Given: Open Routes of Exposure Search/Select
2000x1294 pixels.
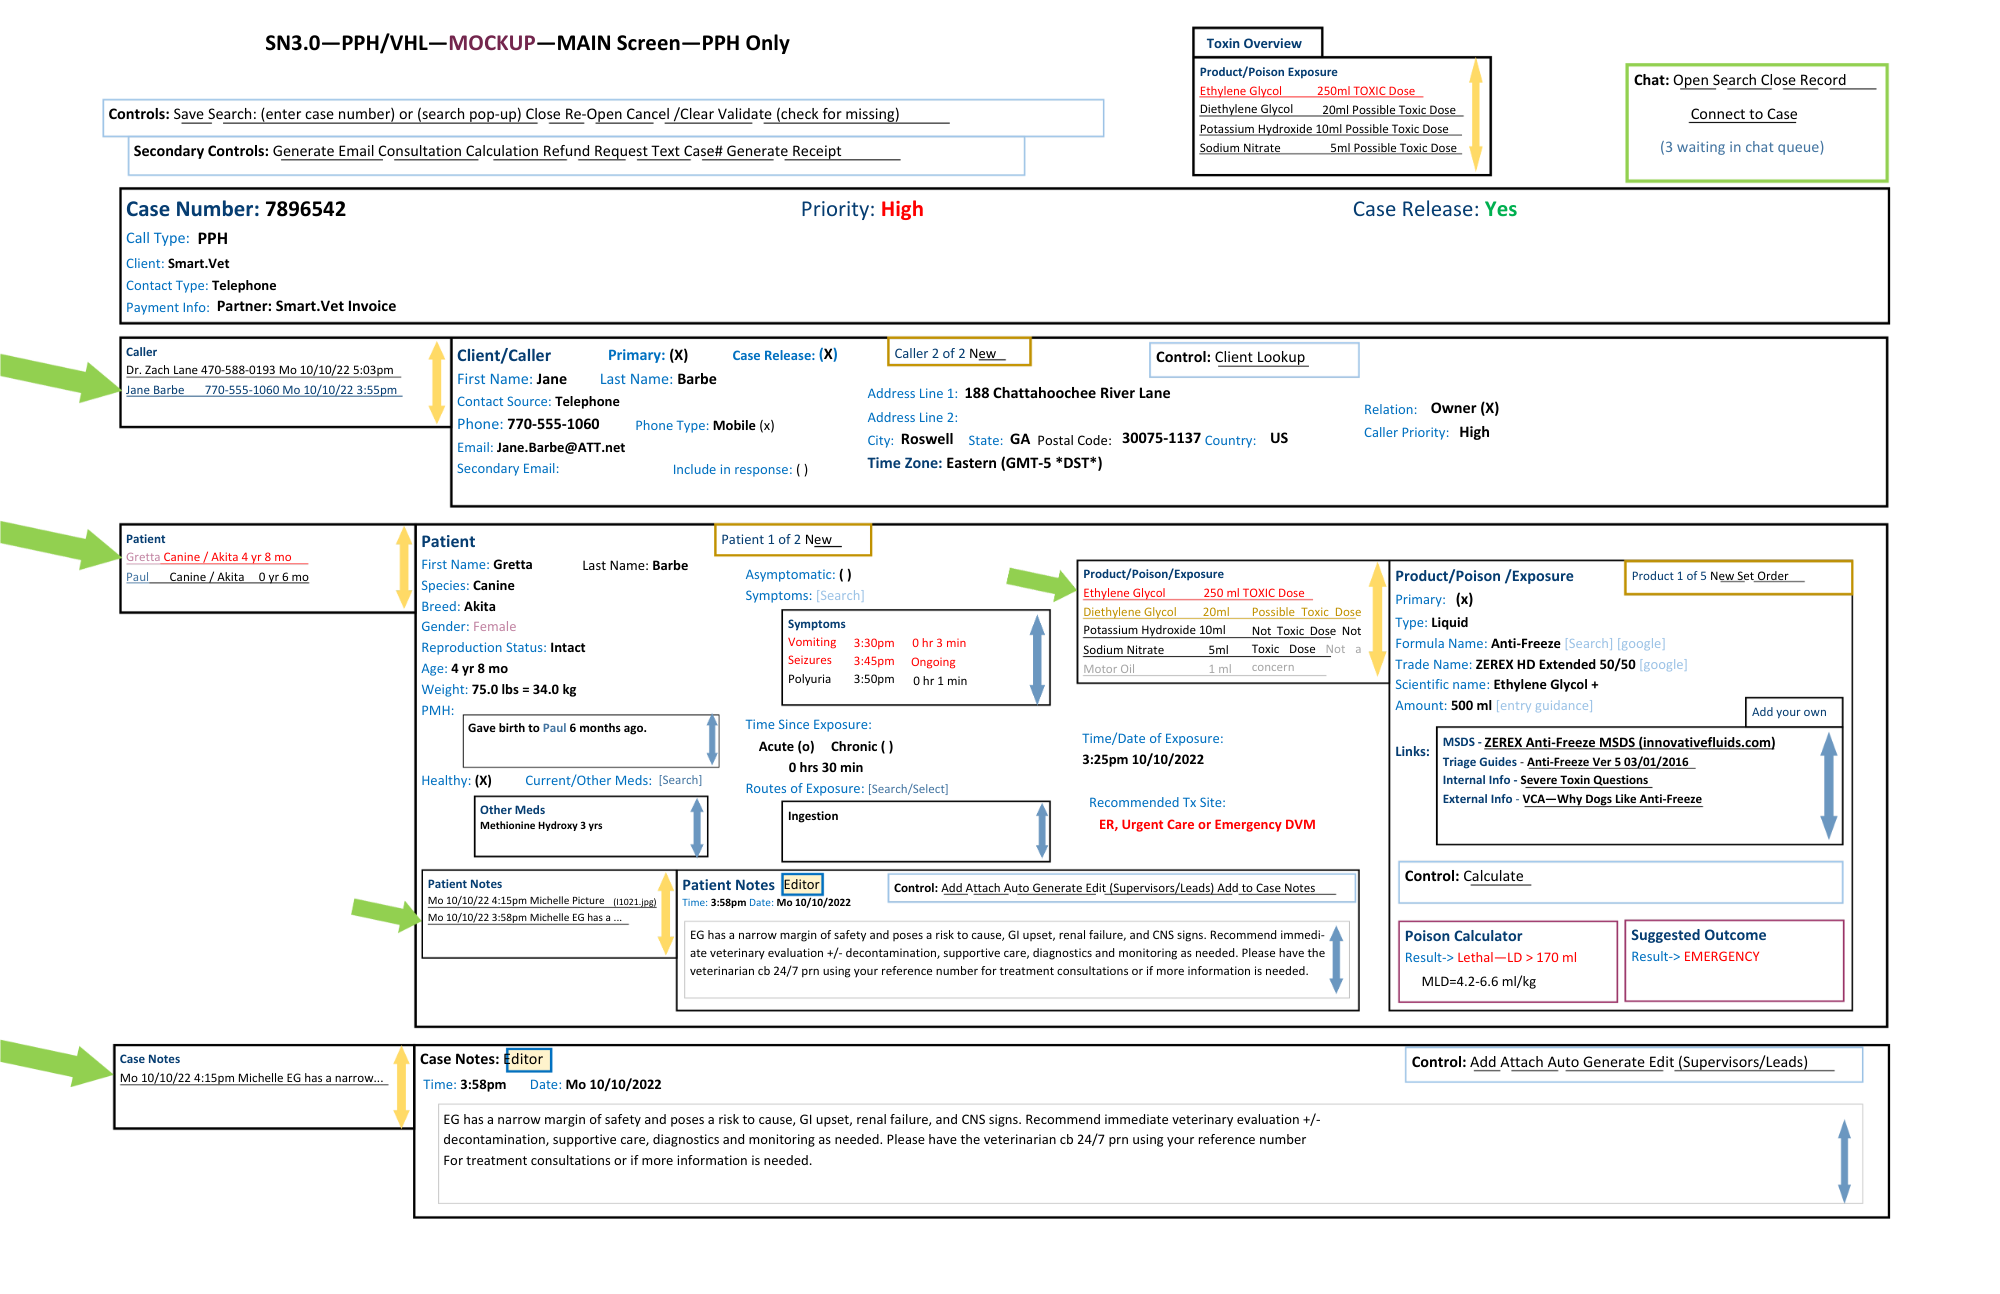Looking at the screenshot, I should tap(908, 789).
